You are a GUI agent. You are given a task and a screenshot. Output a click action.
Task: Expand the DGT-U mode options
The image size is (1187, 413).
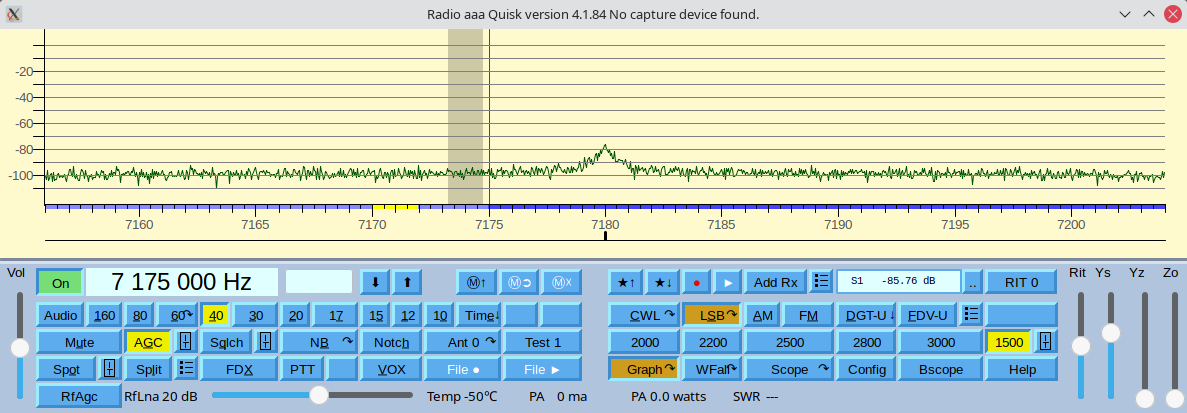pyautogui.click(x=870, y=315)
